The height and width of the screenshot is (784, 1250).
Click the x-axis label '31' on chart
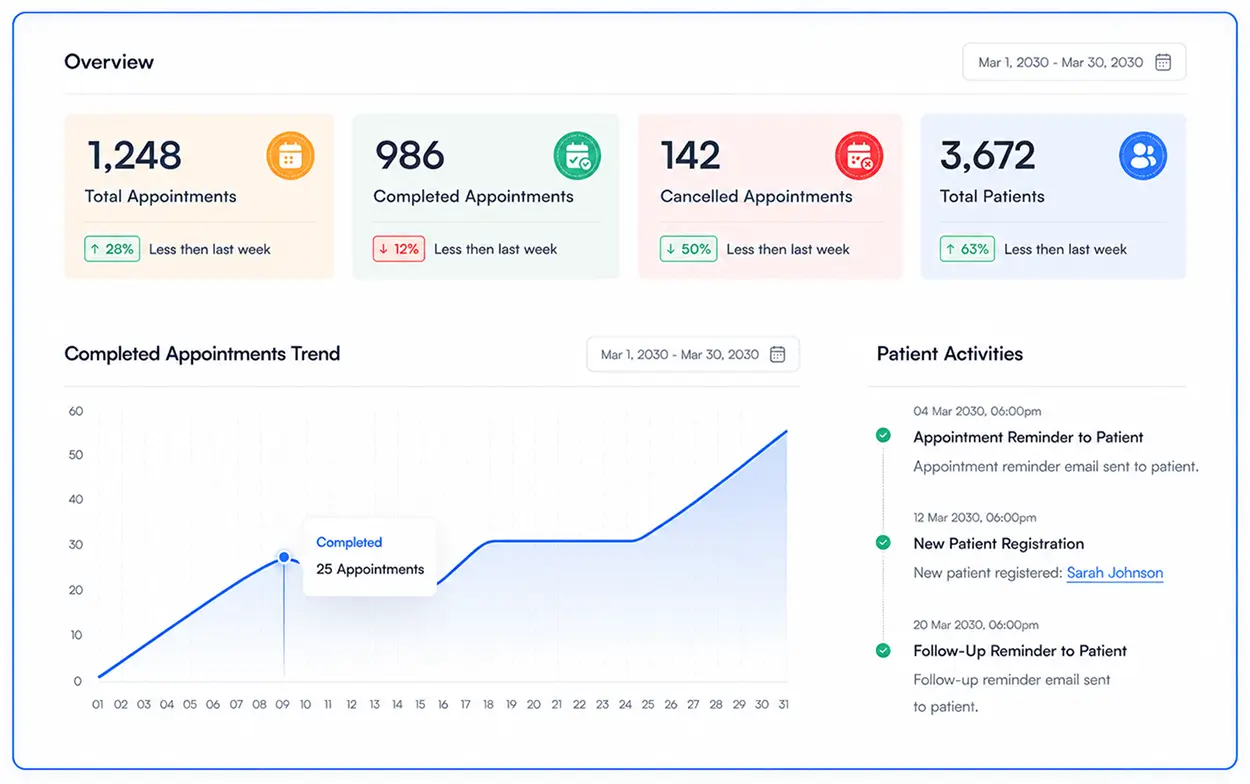784,705
